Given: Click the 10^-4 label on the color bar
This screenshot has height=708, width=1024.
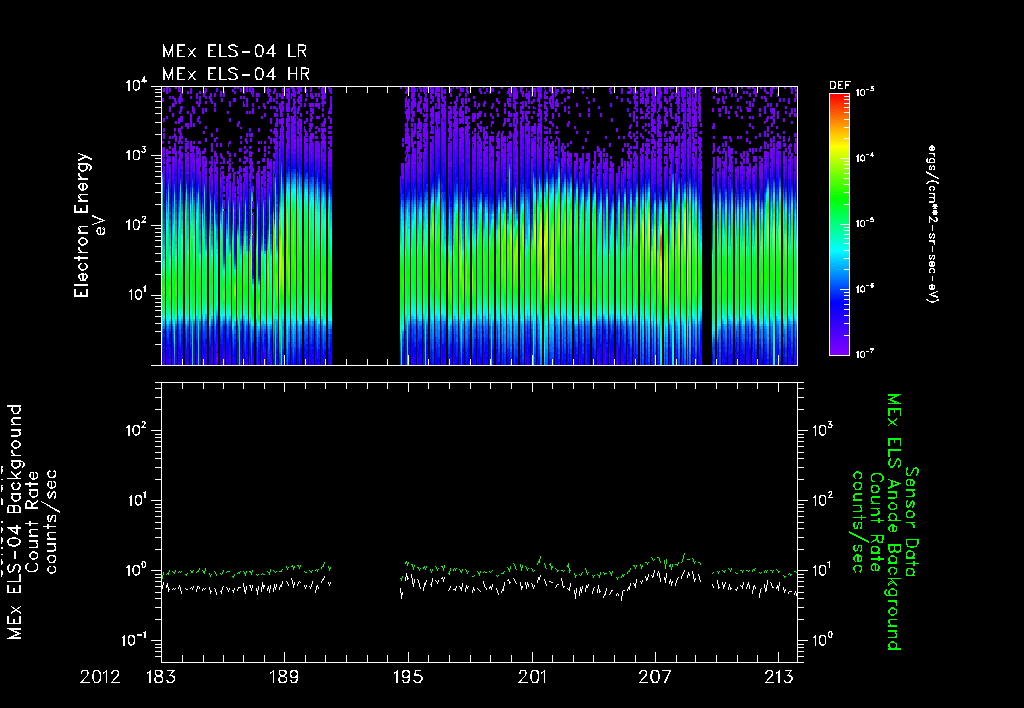Looking at the screenshot, I should click(x=864, y=158).
